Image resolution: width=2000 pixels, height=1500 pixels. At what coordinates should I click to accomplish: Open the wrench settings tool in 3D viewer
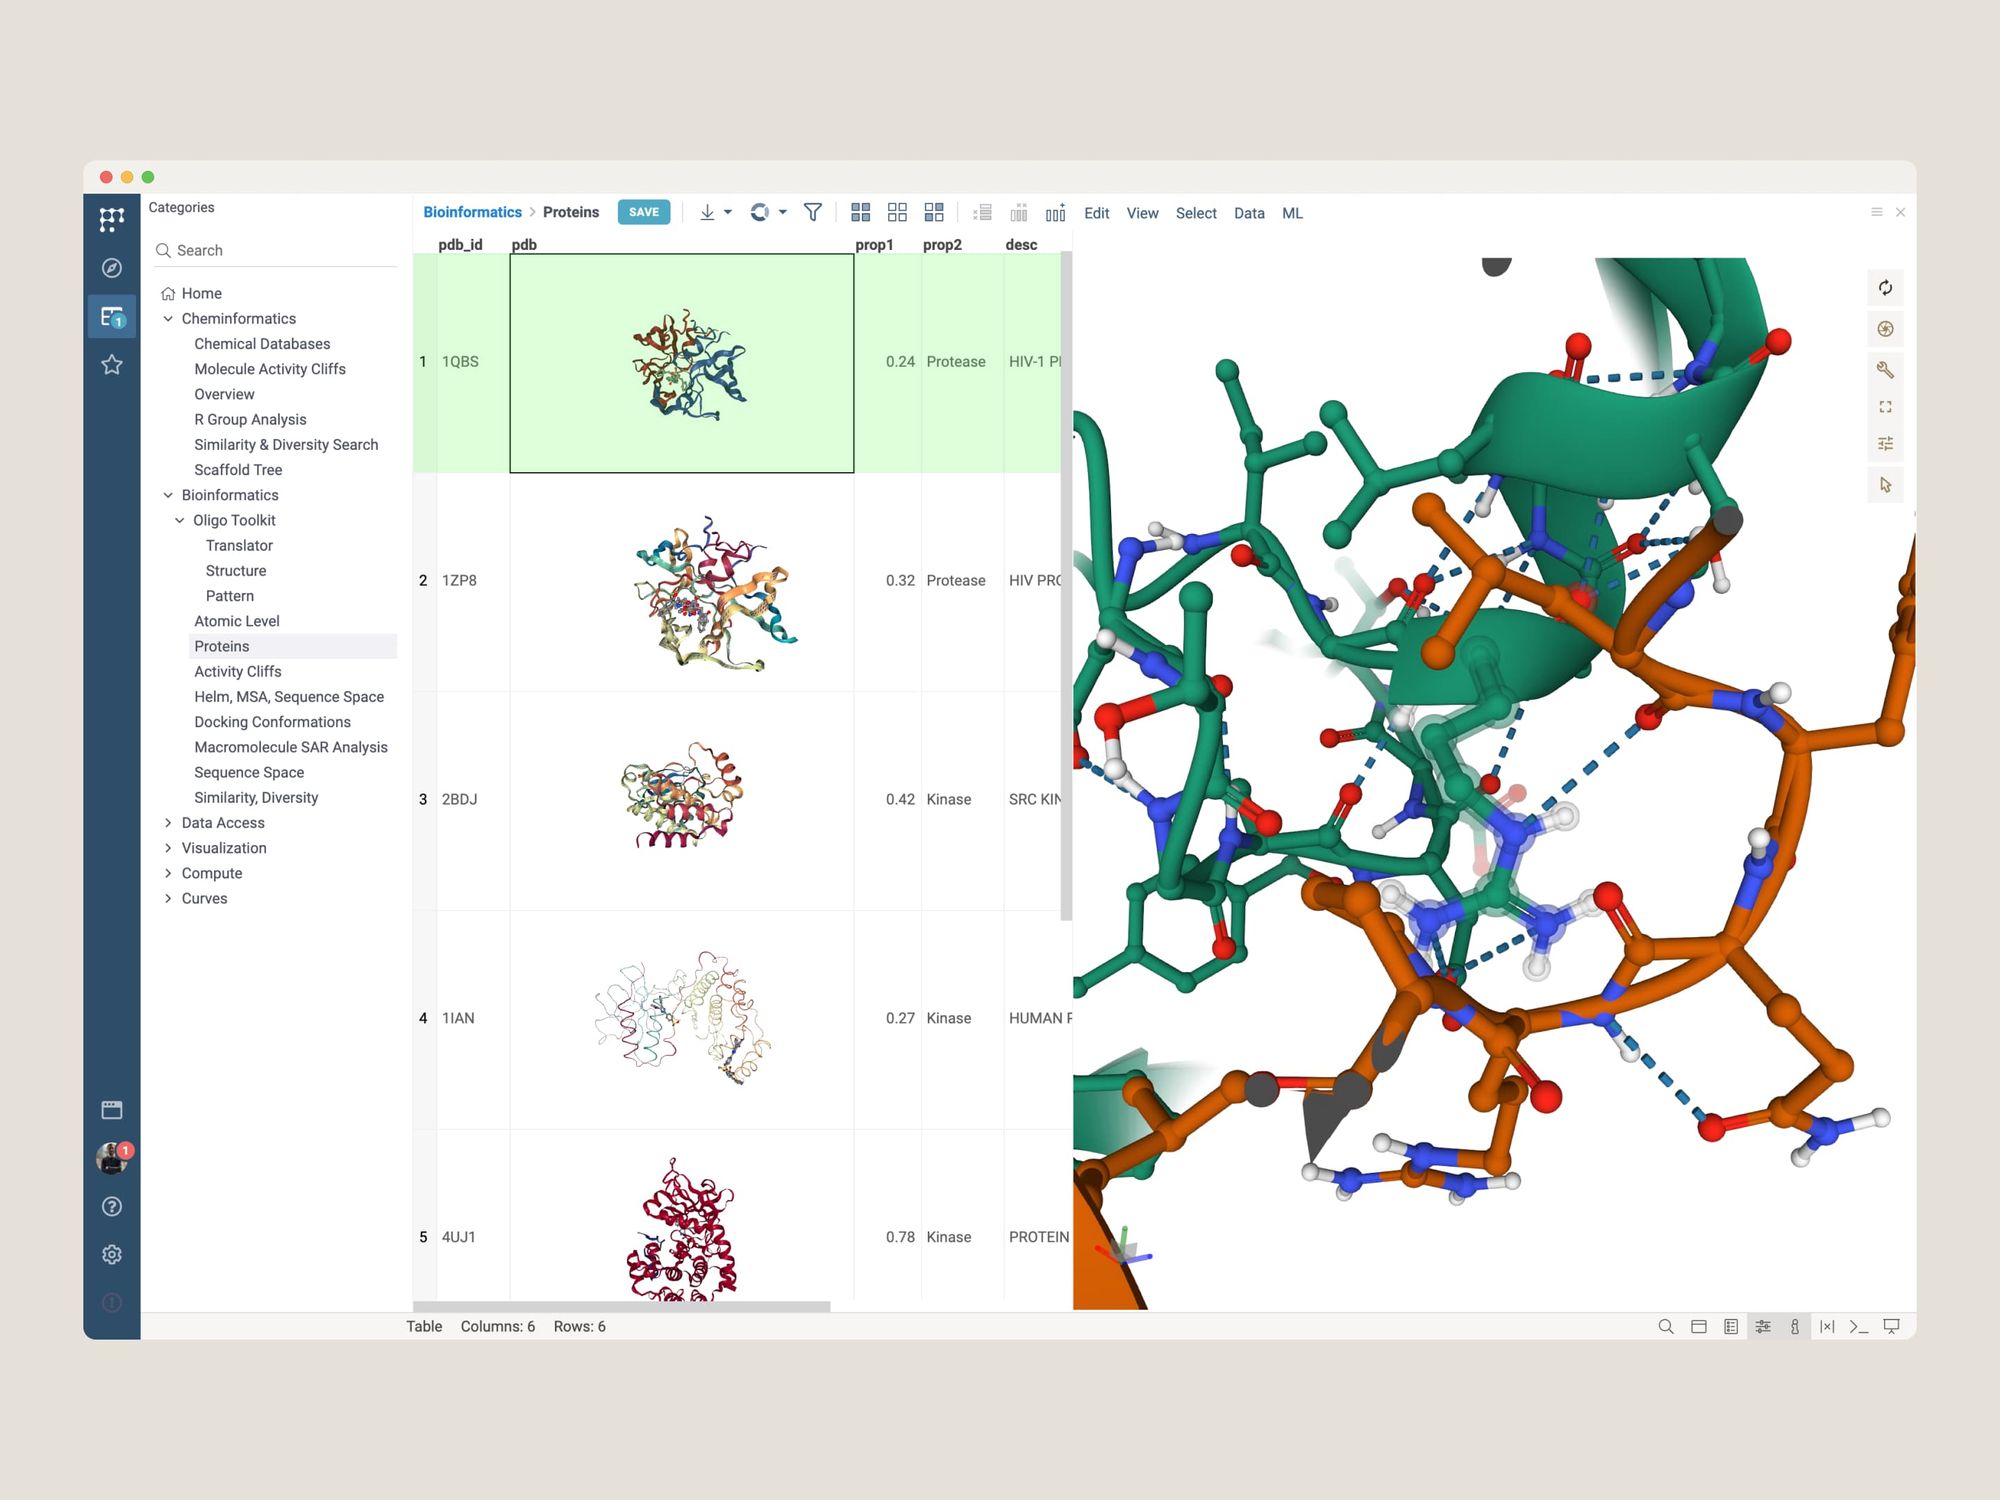point(1885,370)
